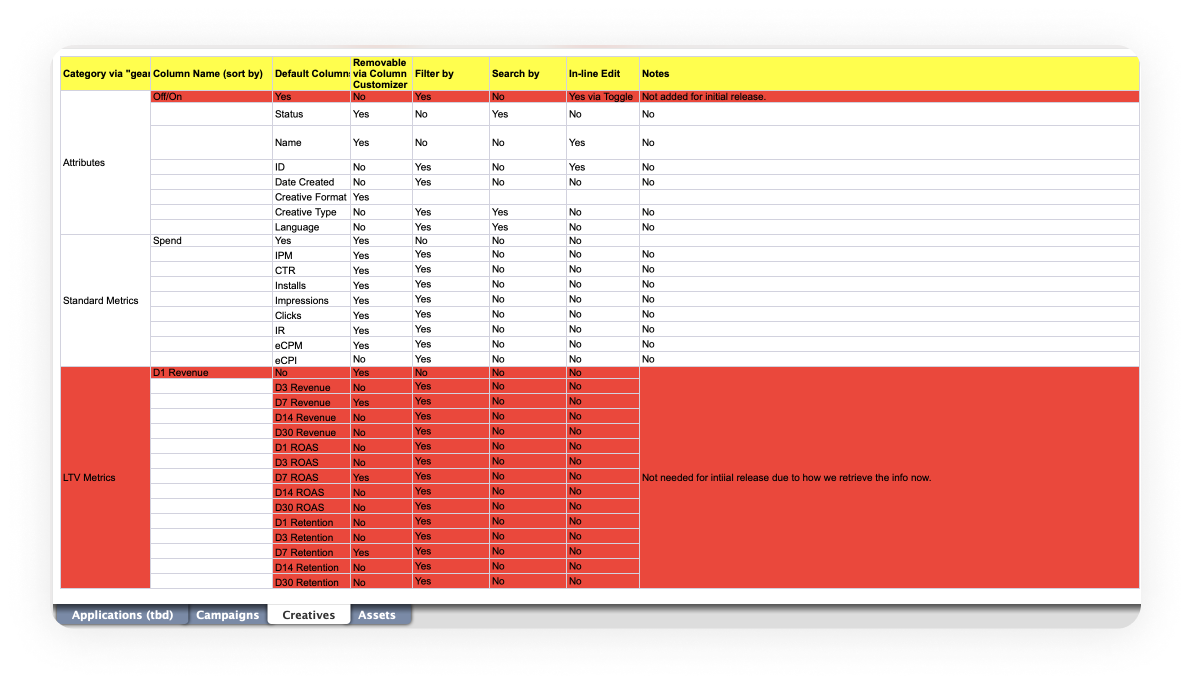Select 'Yes' under Search by in Status row

coord(528,114)
